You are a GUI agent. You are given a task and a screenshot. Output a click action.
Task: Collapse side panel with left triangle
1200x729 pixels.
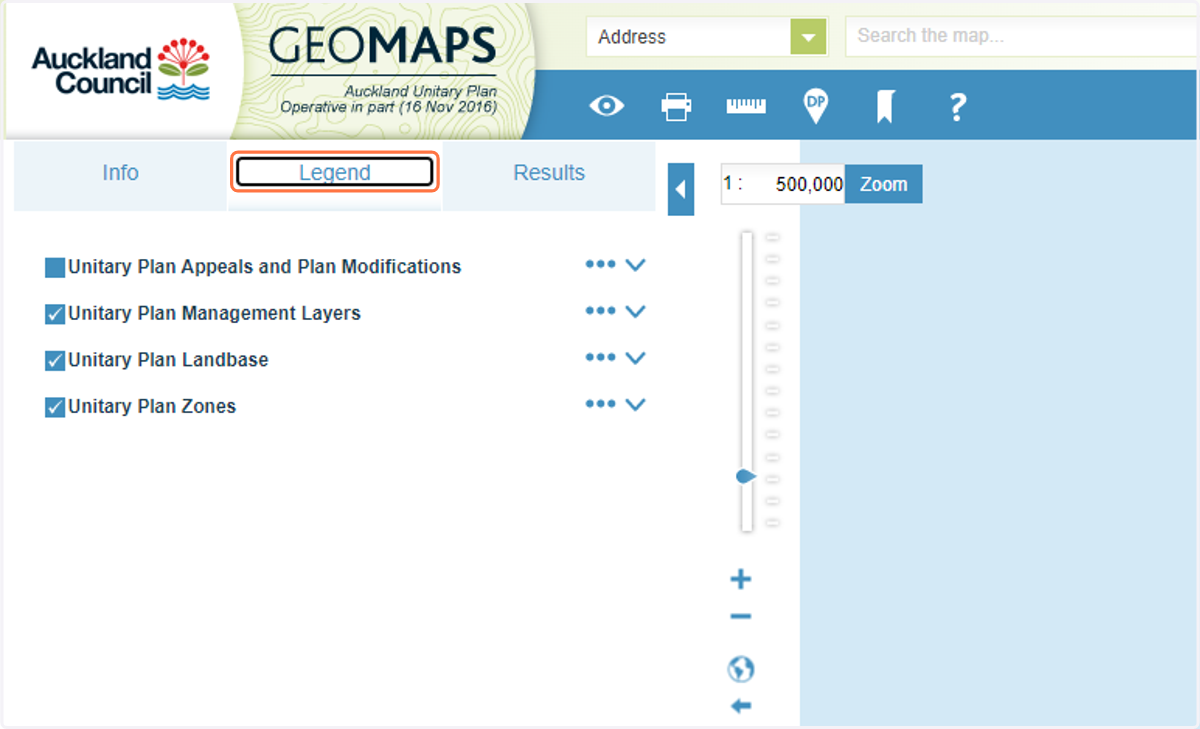click(681, 189)
